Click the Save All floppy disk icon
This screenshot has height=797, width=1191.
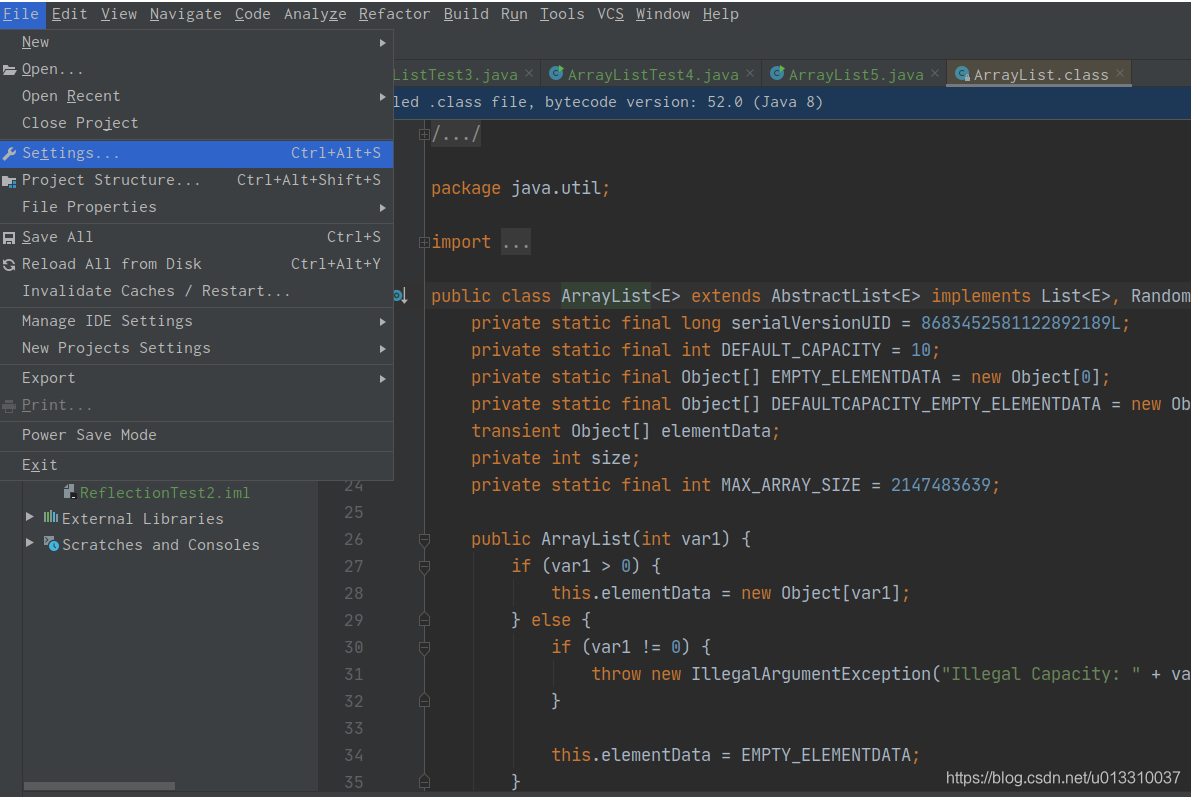tap(10, 237)
